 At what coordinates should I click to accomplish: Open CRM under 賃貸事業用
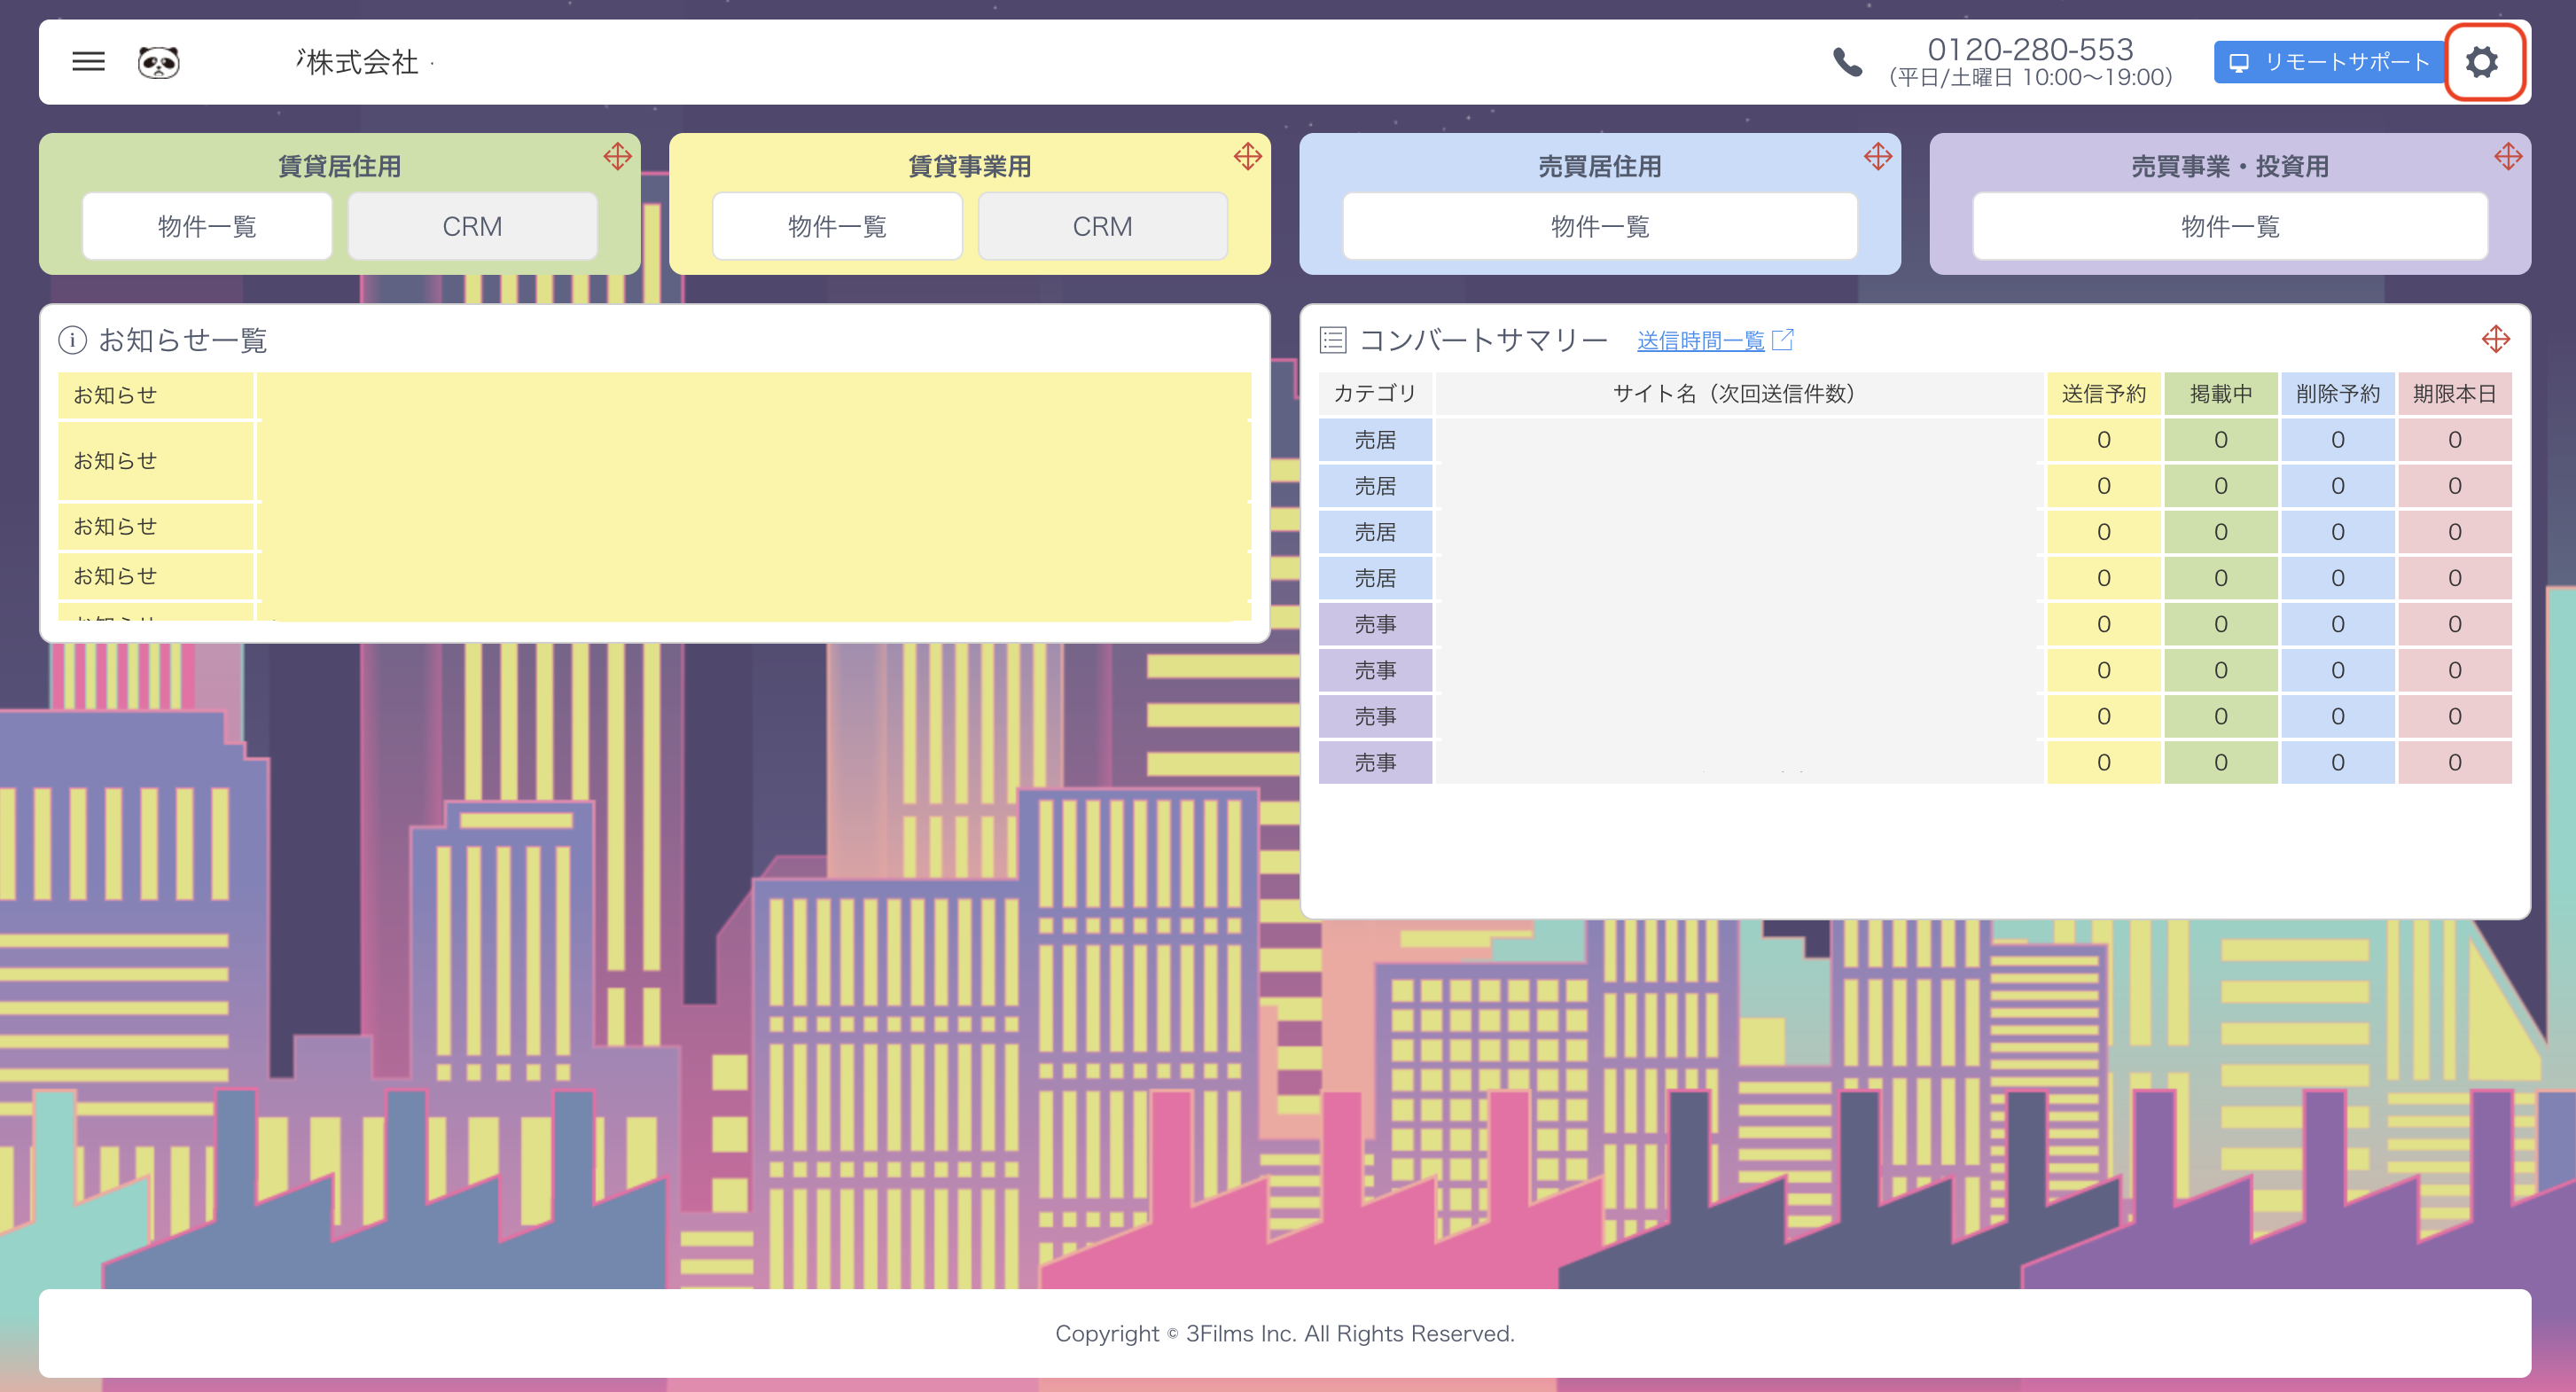point(1102,226)
